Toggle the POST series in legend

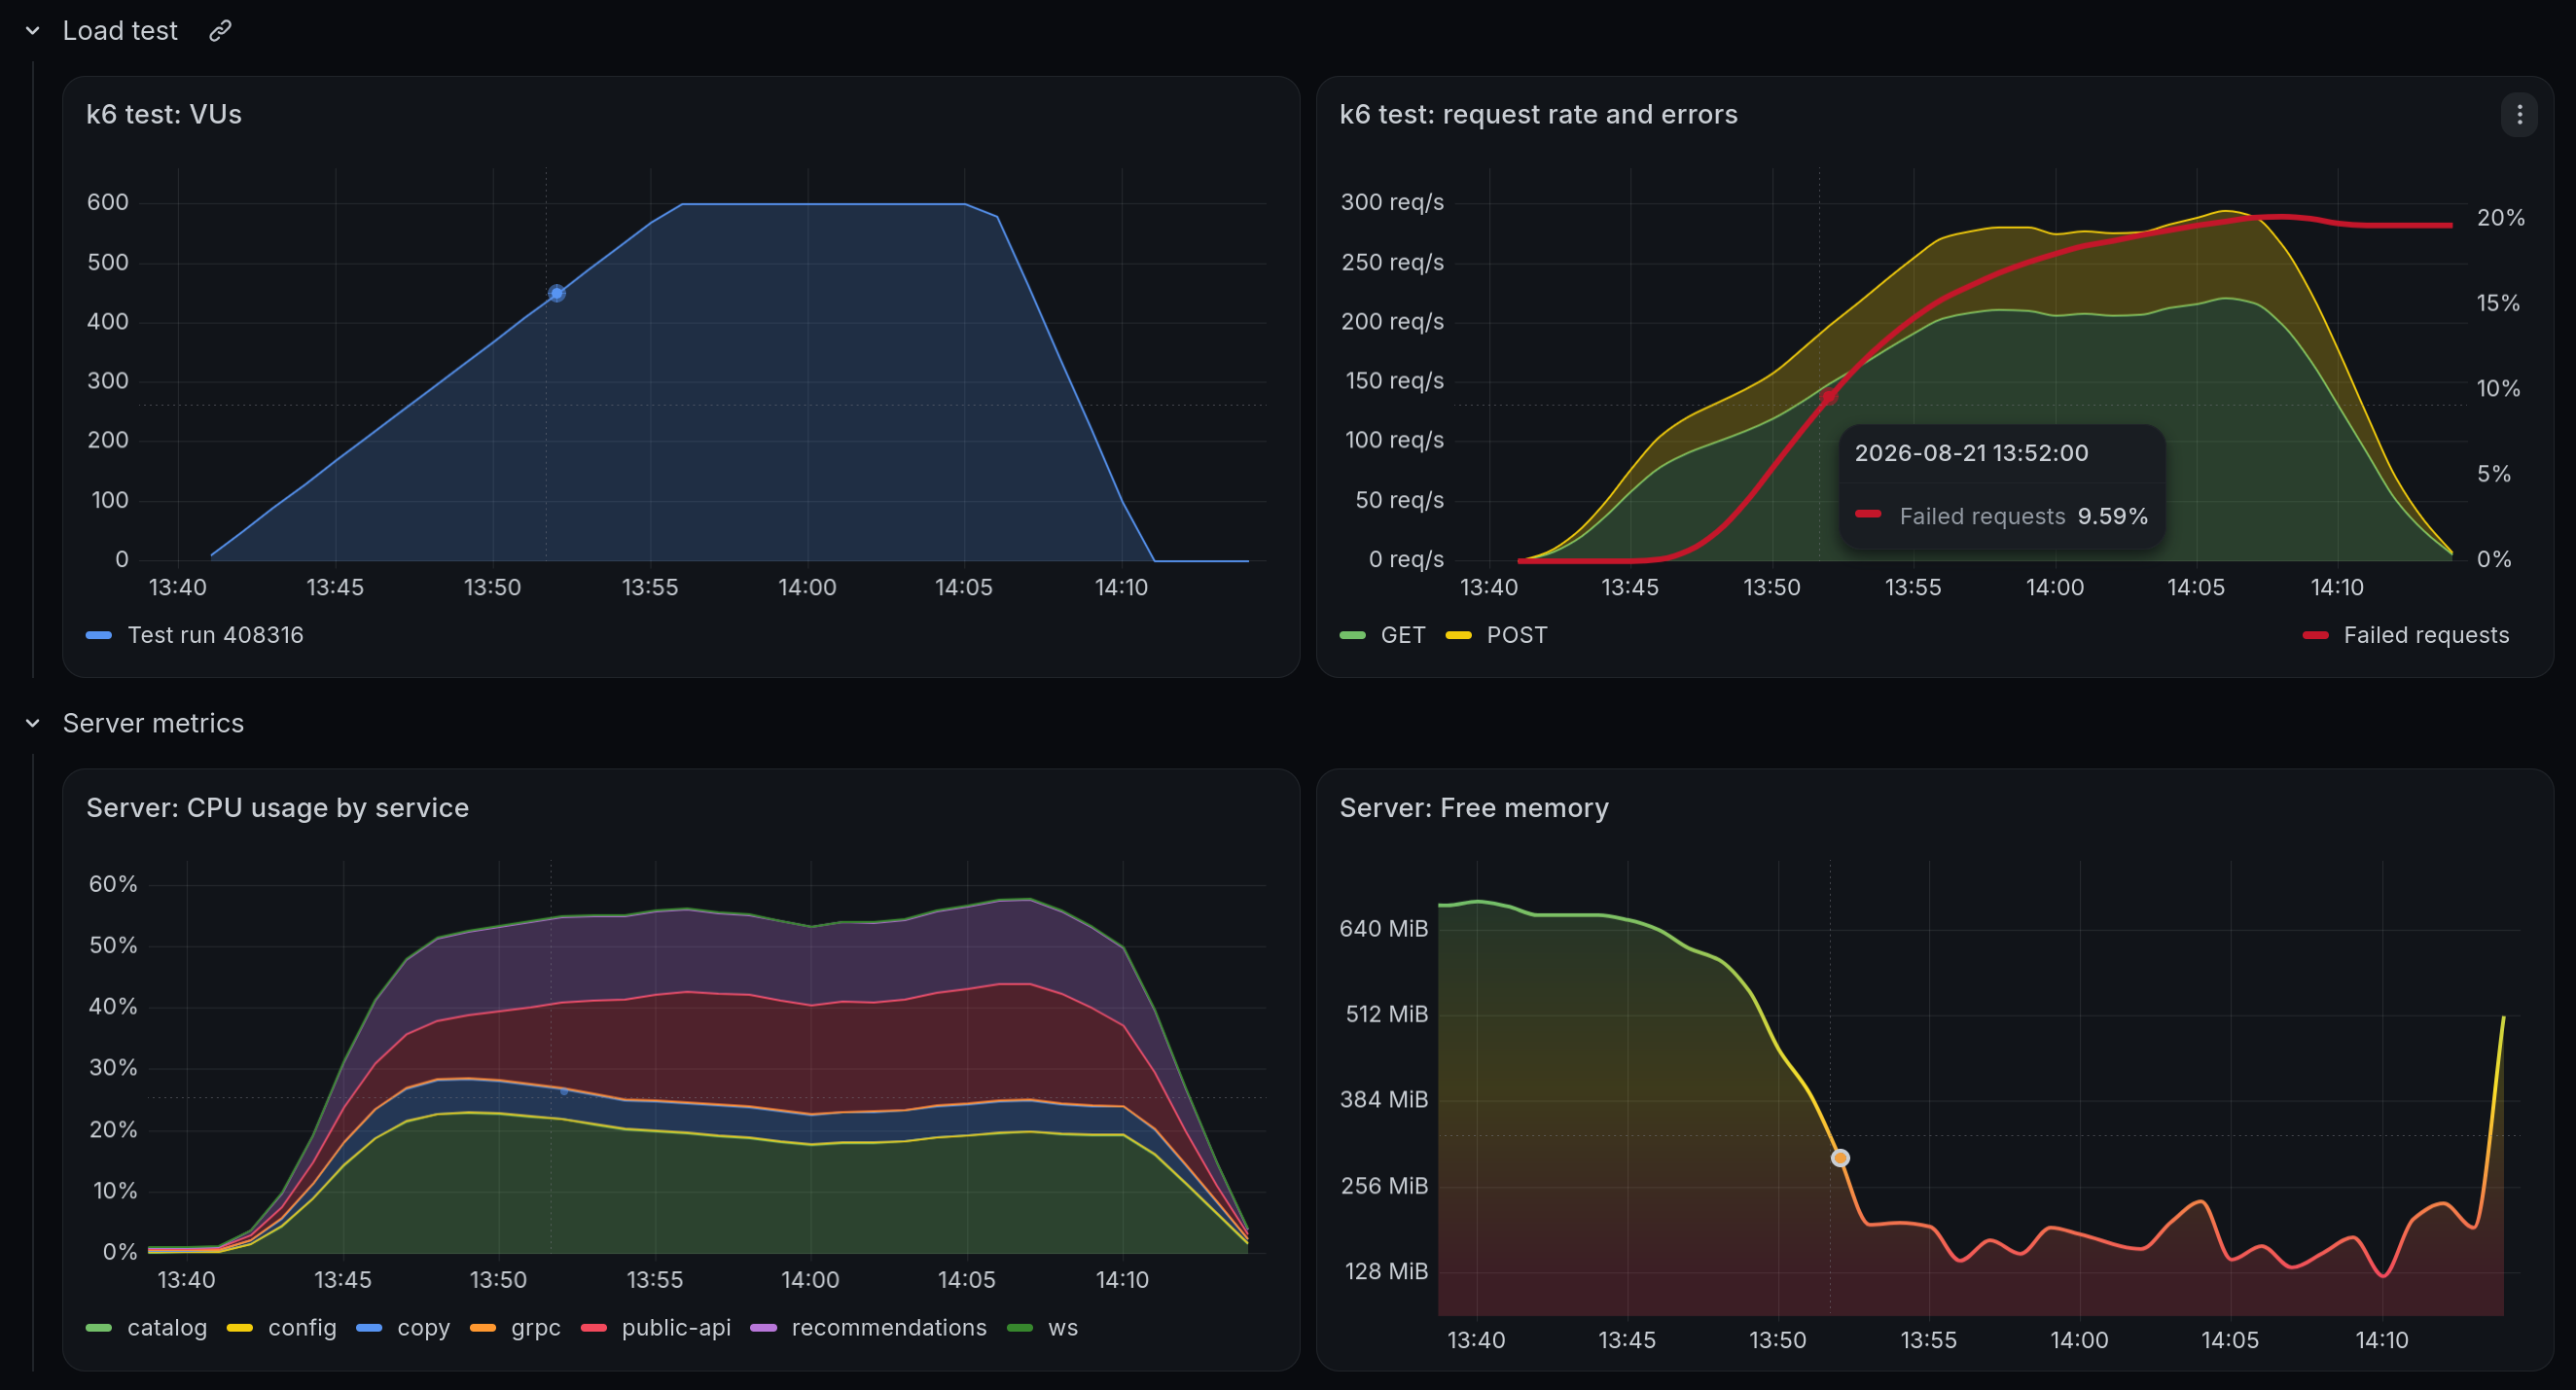(1496, 635)
